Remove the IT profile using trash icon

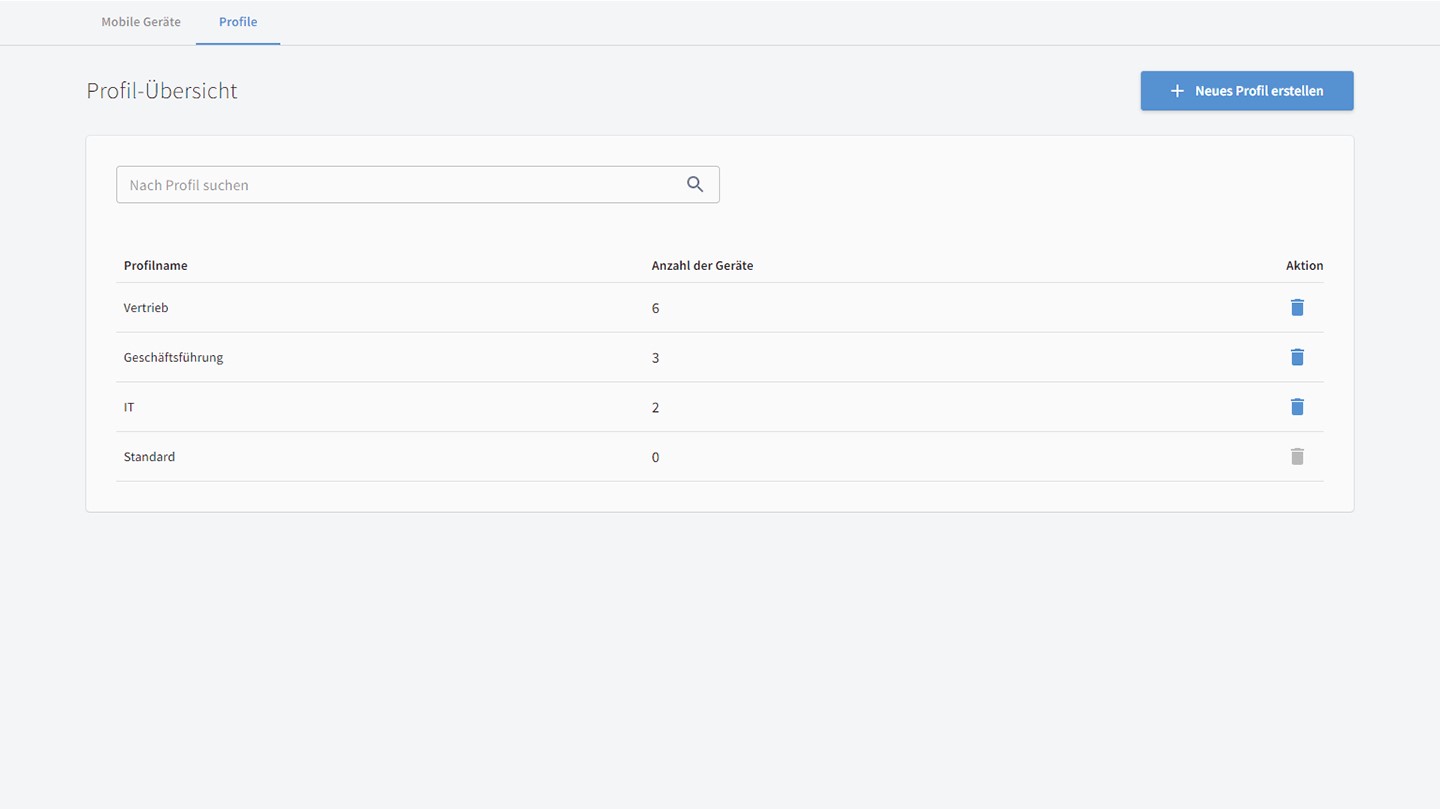(1297, 407)
